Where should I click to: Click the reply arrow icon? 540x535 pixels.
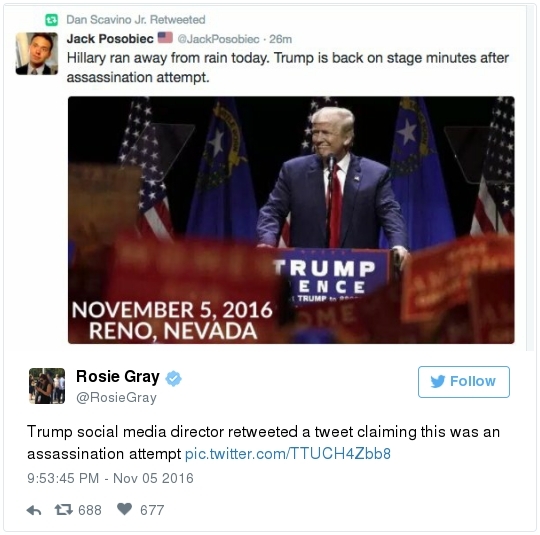[34, 510]
